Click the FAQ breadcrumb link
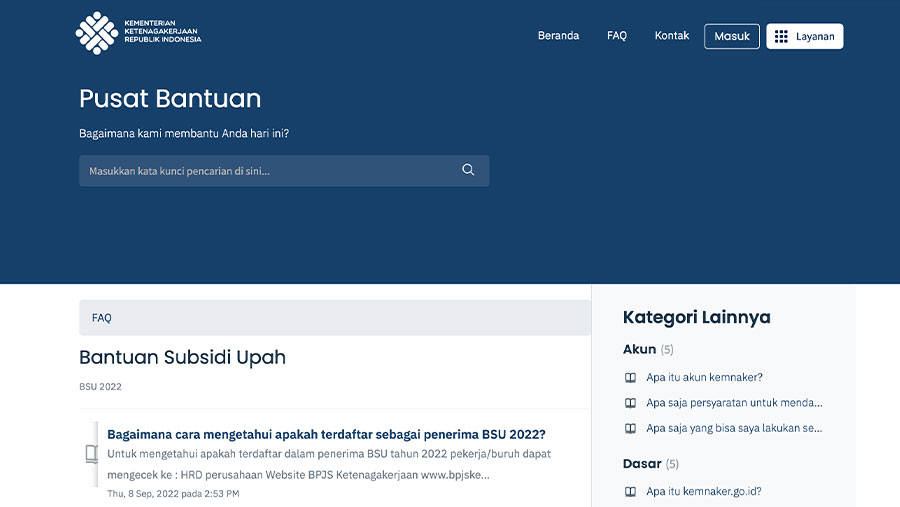900x507 pixels. pos(102,318)
